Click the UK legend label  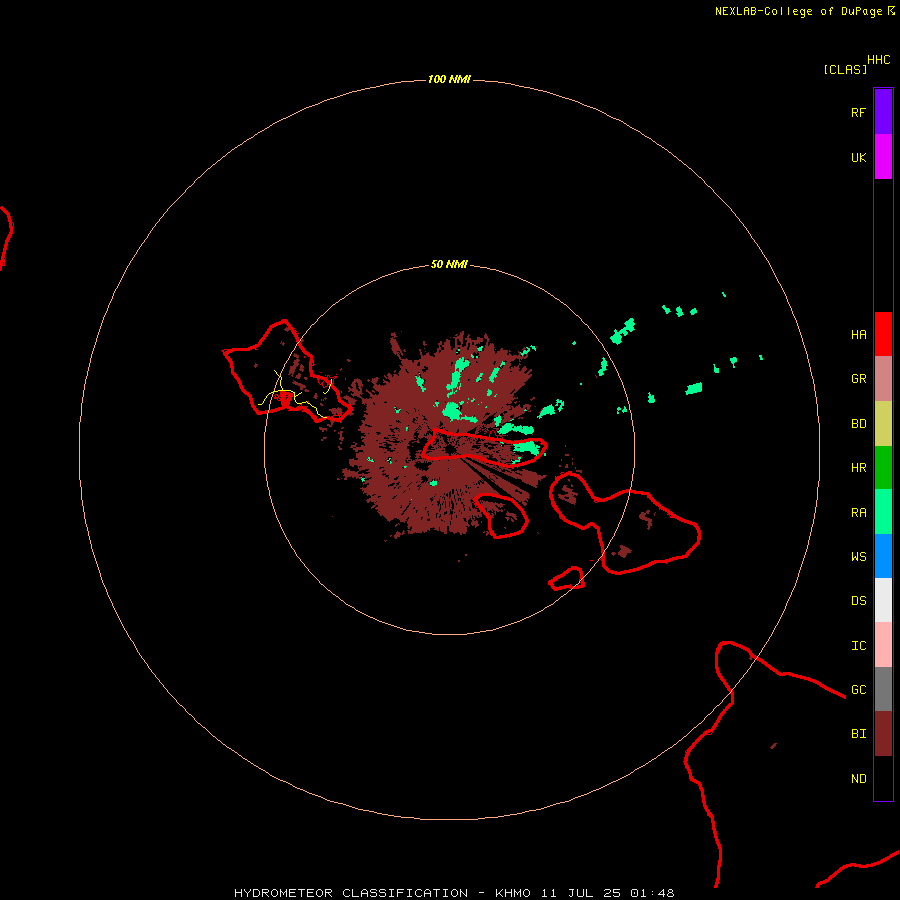(858, 157)
